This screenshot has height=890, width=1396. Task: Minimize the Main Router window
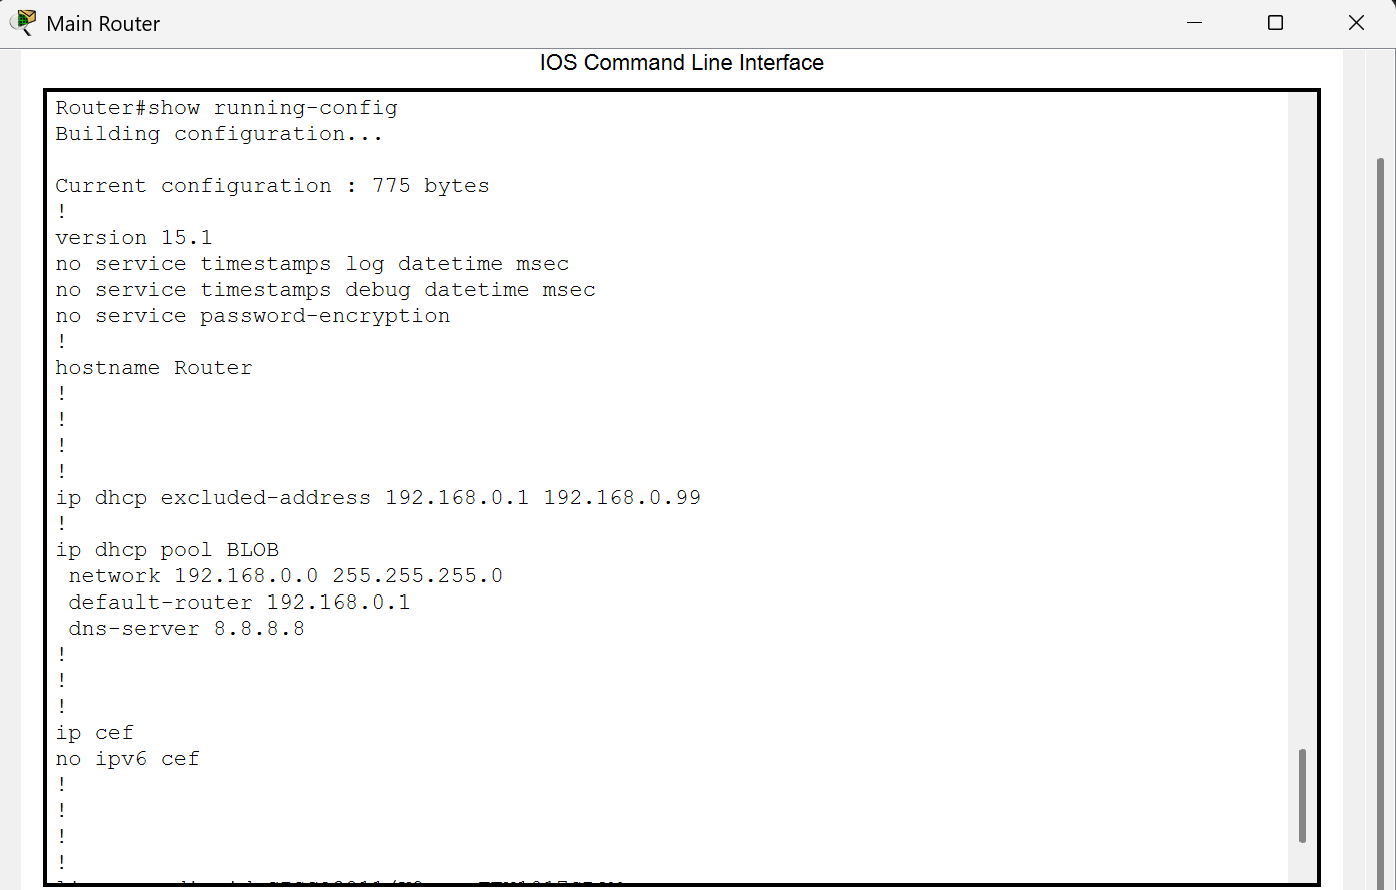pyautogui.click(x=1195, y=23)
